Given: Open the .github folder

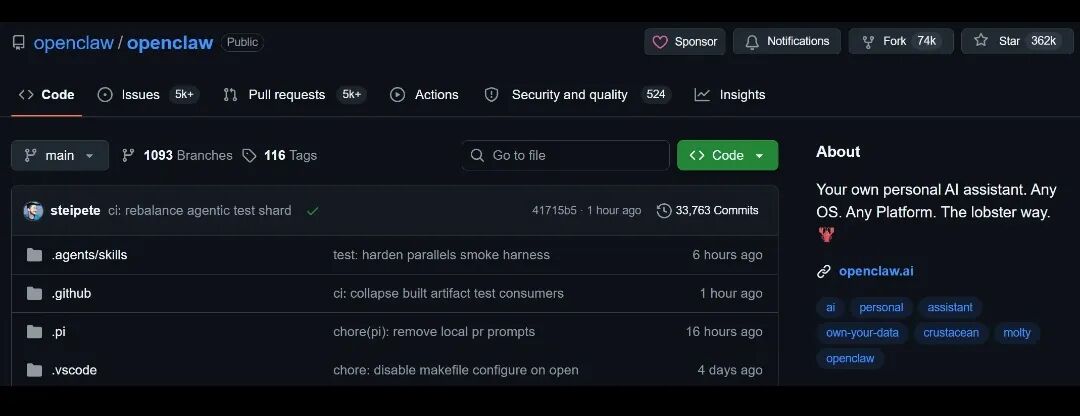Looking at the screenshot, I should click(x=71, y=294).
